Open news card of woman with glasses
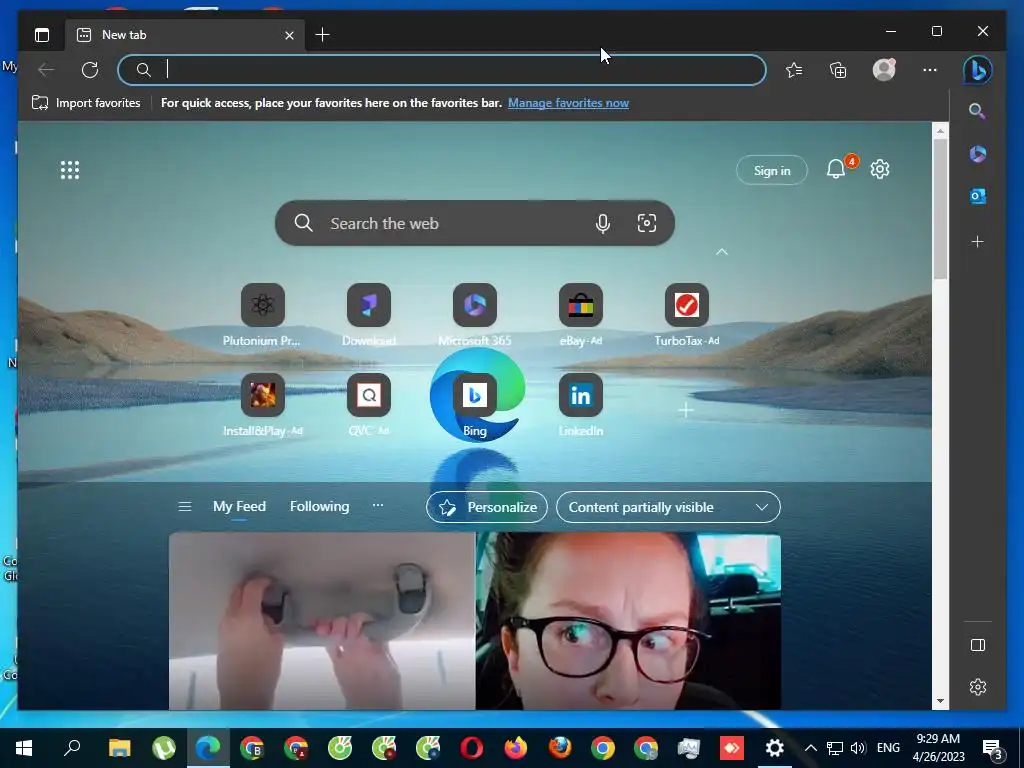 point(628,621)
